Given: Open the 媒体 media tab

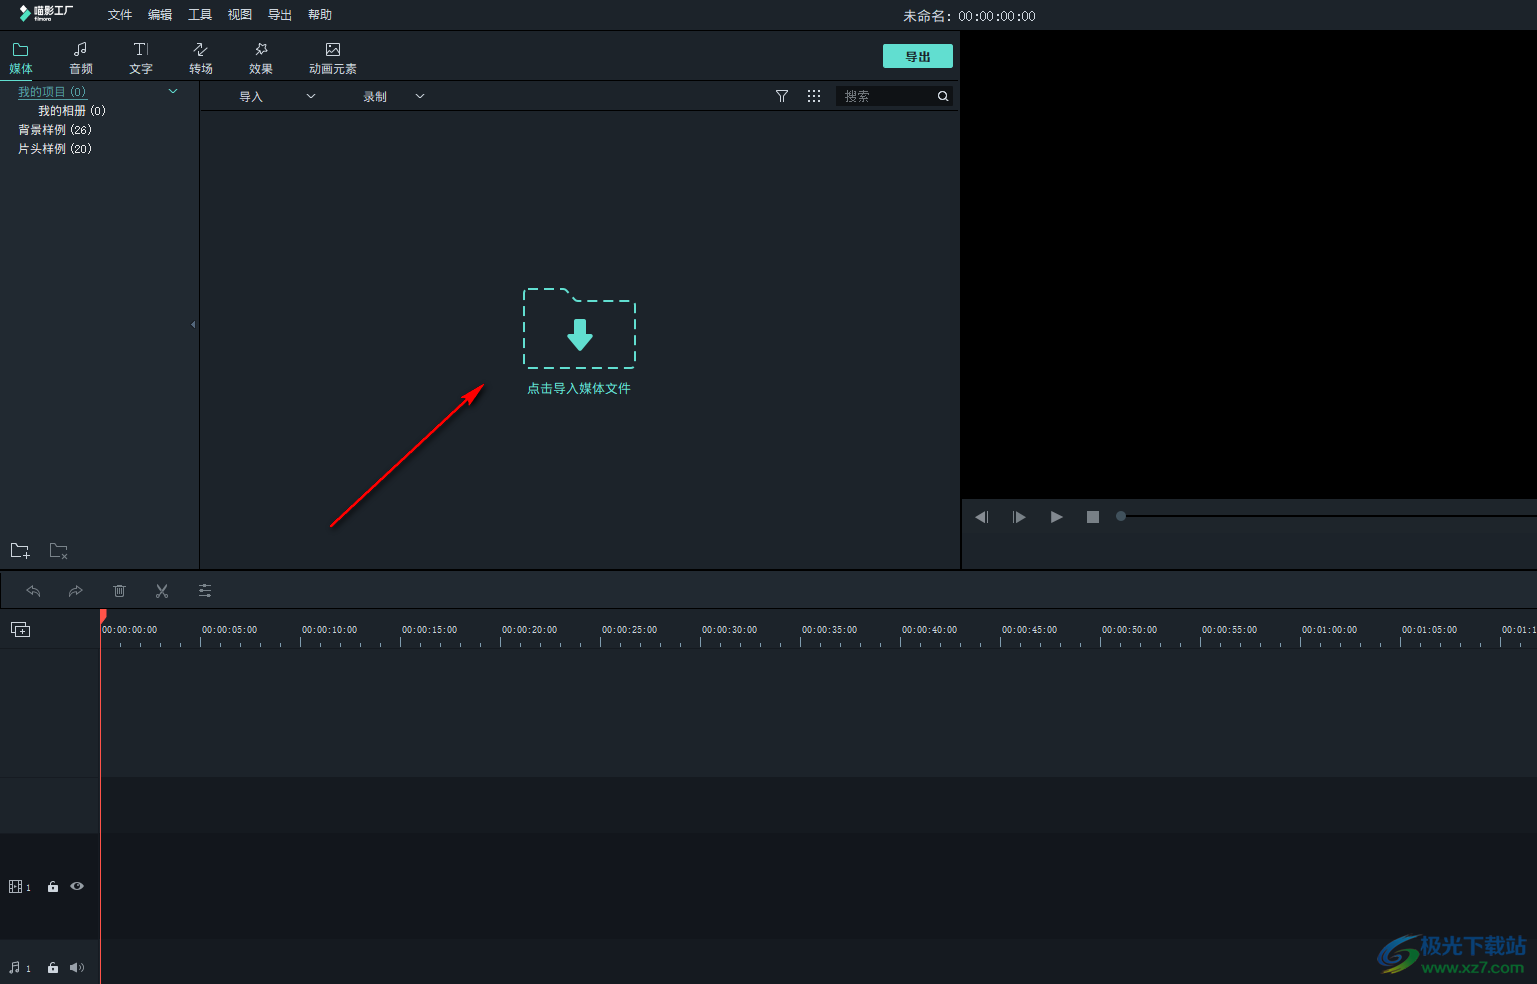Looking at the screenshot, I should coord(21,58).
